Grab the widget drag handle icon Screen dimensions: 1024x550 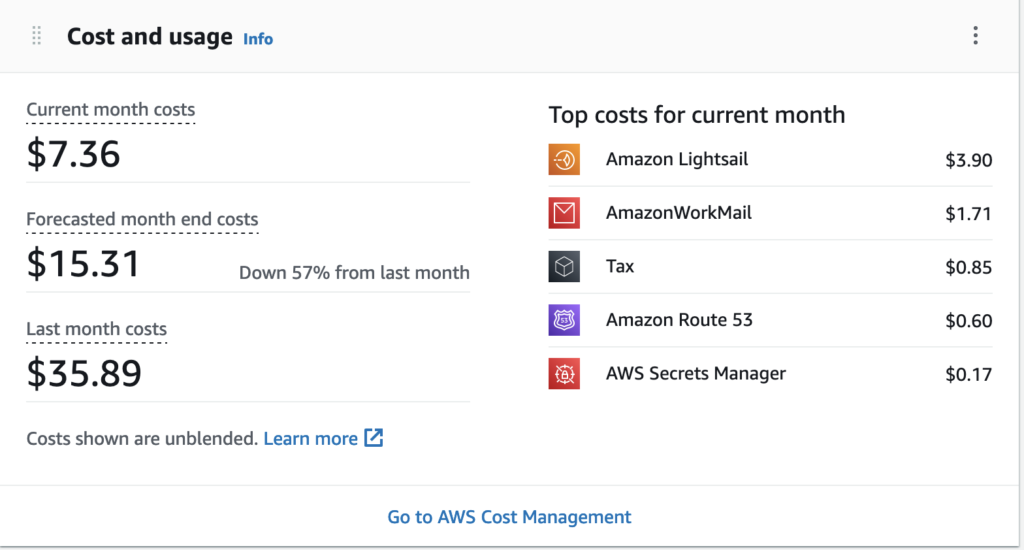[37, 36]
